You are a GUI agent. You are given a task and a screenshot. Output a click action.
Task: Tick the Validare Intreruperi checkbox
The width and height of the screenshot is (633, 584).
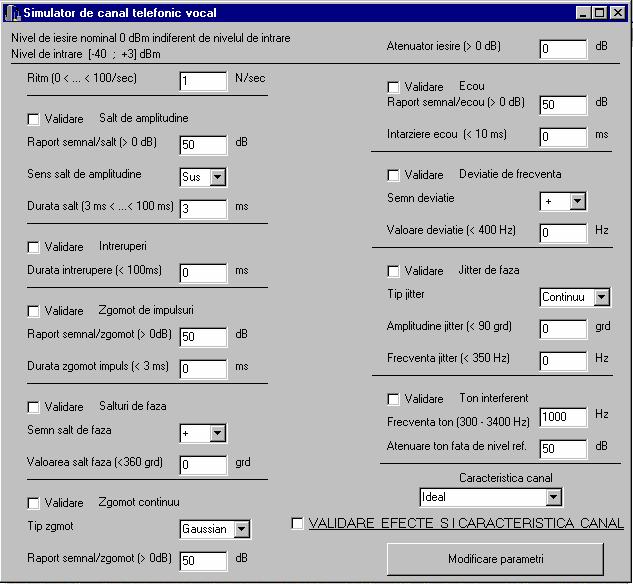[34, 247]
